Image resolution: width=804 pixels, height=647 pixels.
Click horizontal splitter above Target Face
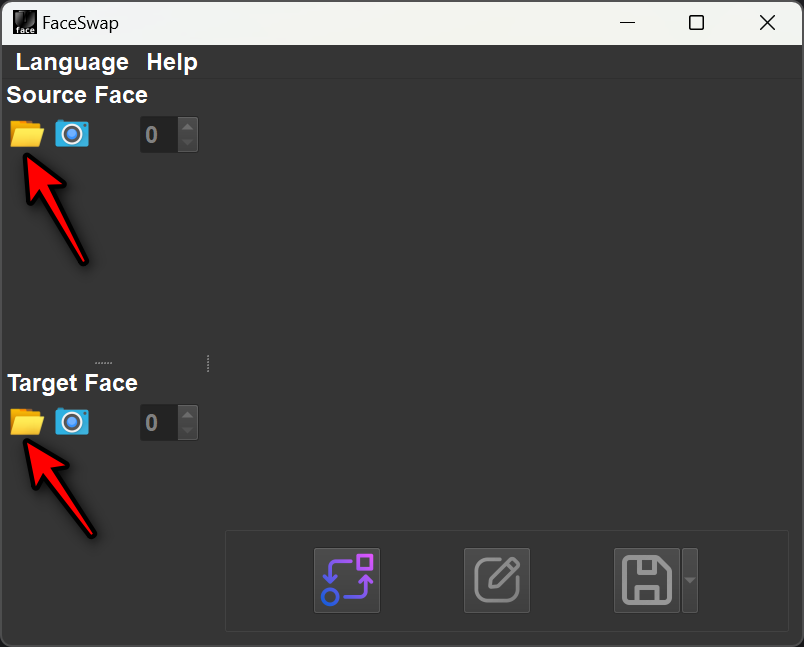[104, 363]
